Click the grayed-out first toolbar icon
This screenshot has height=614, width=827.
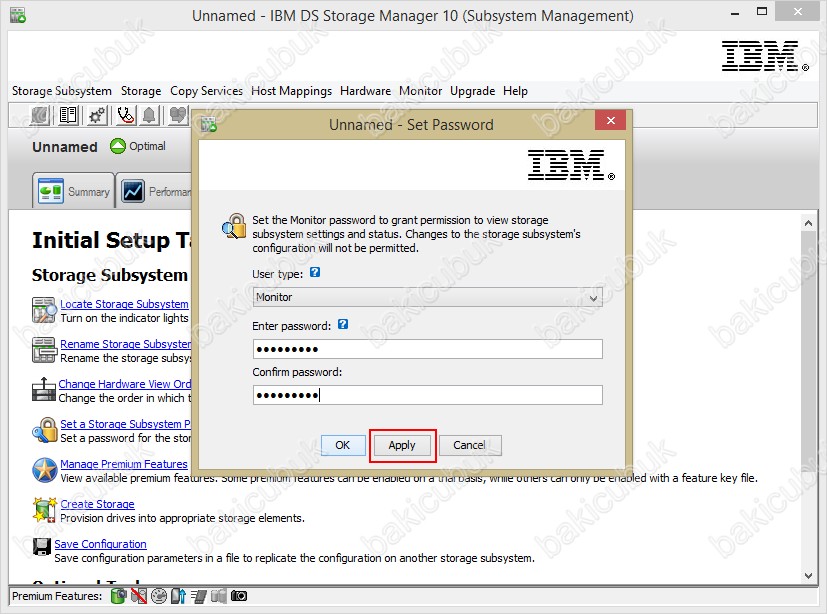coord(40,115)
